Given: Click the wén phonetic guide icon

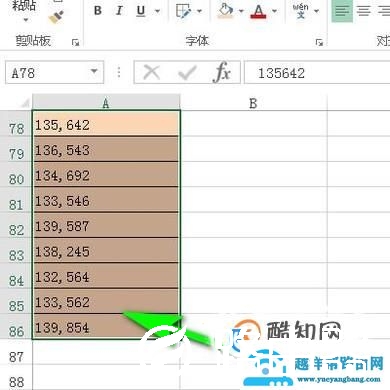Looking at the screenshot, I should [300, 11].
